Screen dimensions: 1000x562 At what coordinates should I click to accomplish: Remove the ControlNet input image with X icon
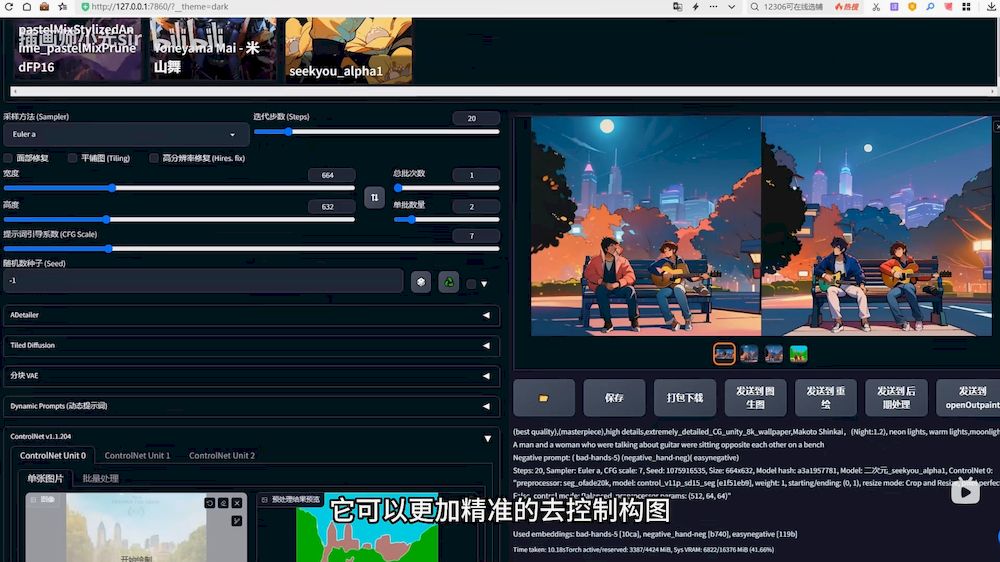[x=237, y=503]
